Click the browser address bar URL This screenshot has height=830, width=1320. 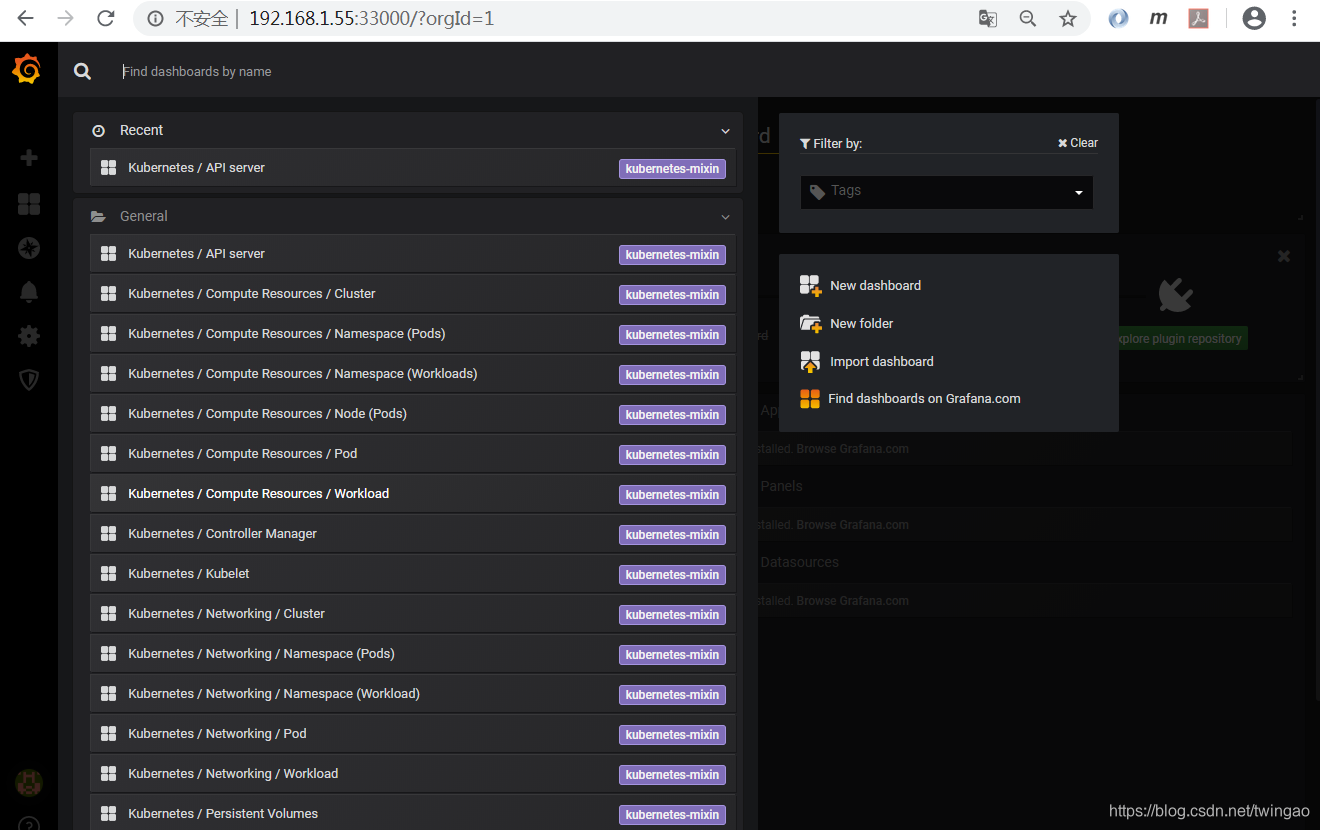pyautogui.click(x=371, y=18)
